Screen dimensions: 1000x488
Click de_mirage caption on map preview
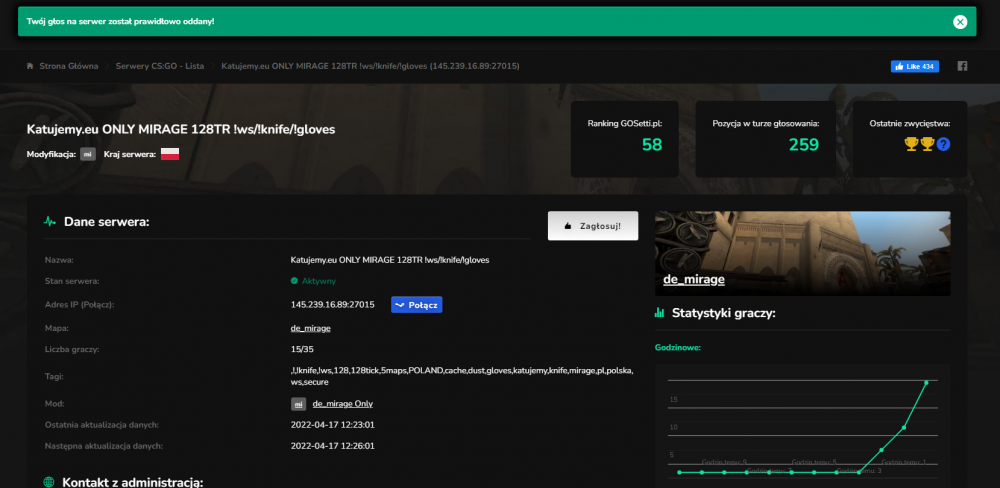[x=694, y=279]
